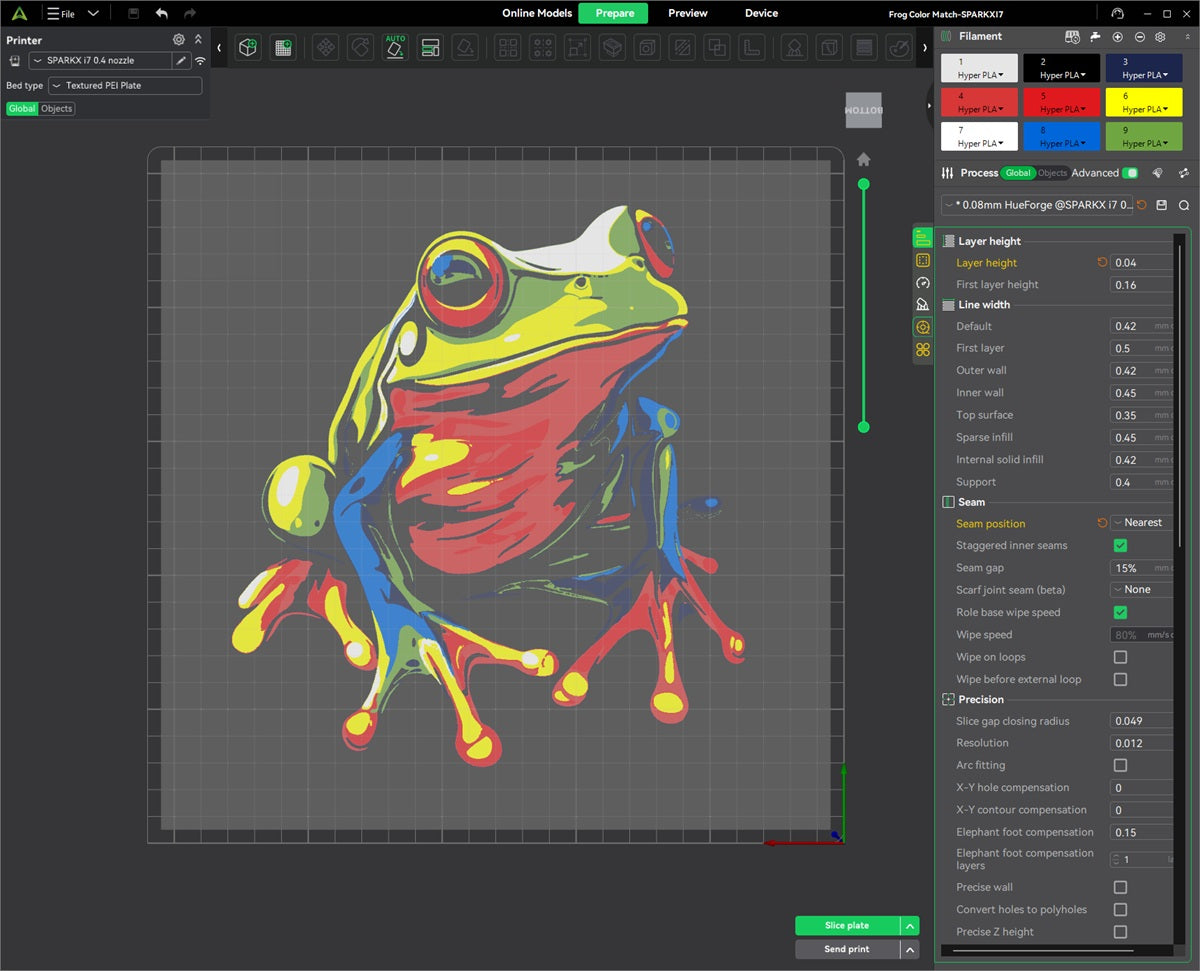The width and height of the screenshot is (1200, 971).
Task: Click the Save disk icon in title bar
Action: click(133, 13)
